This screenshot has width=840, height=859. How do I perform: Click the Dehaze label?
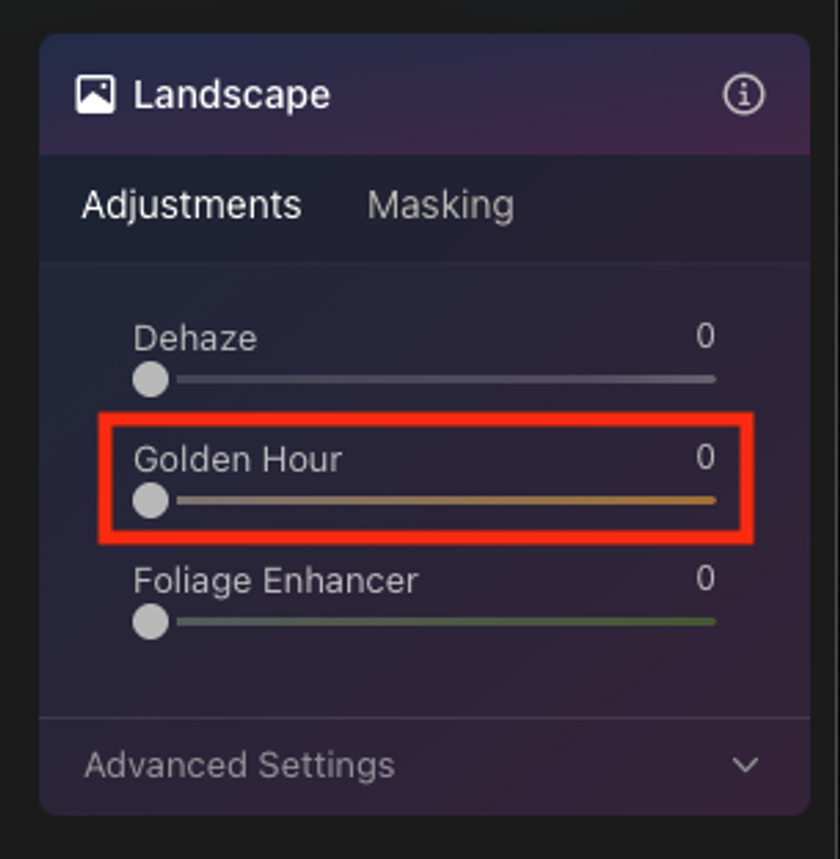[195, 338]
